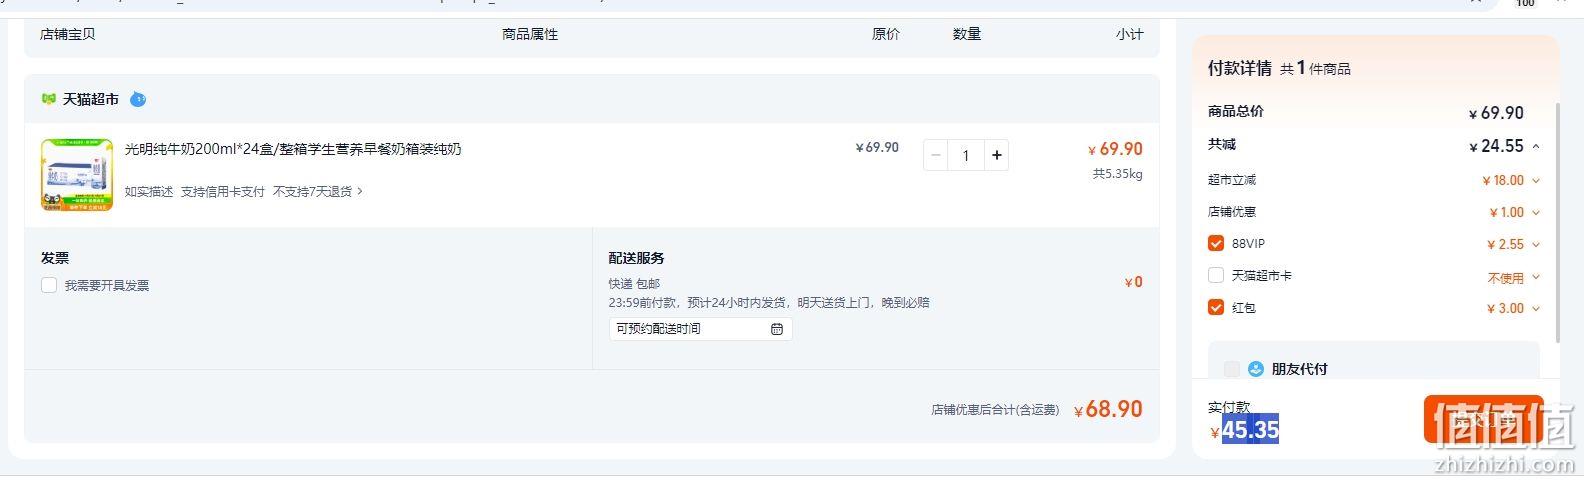Click the blue badge beside 天猫超市
The image size is (1584, 482).
(138, 99)
